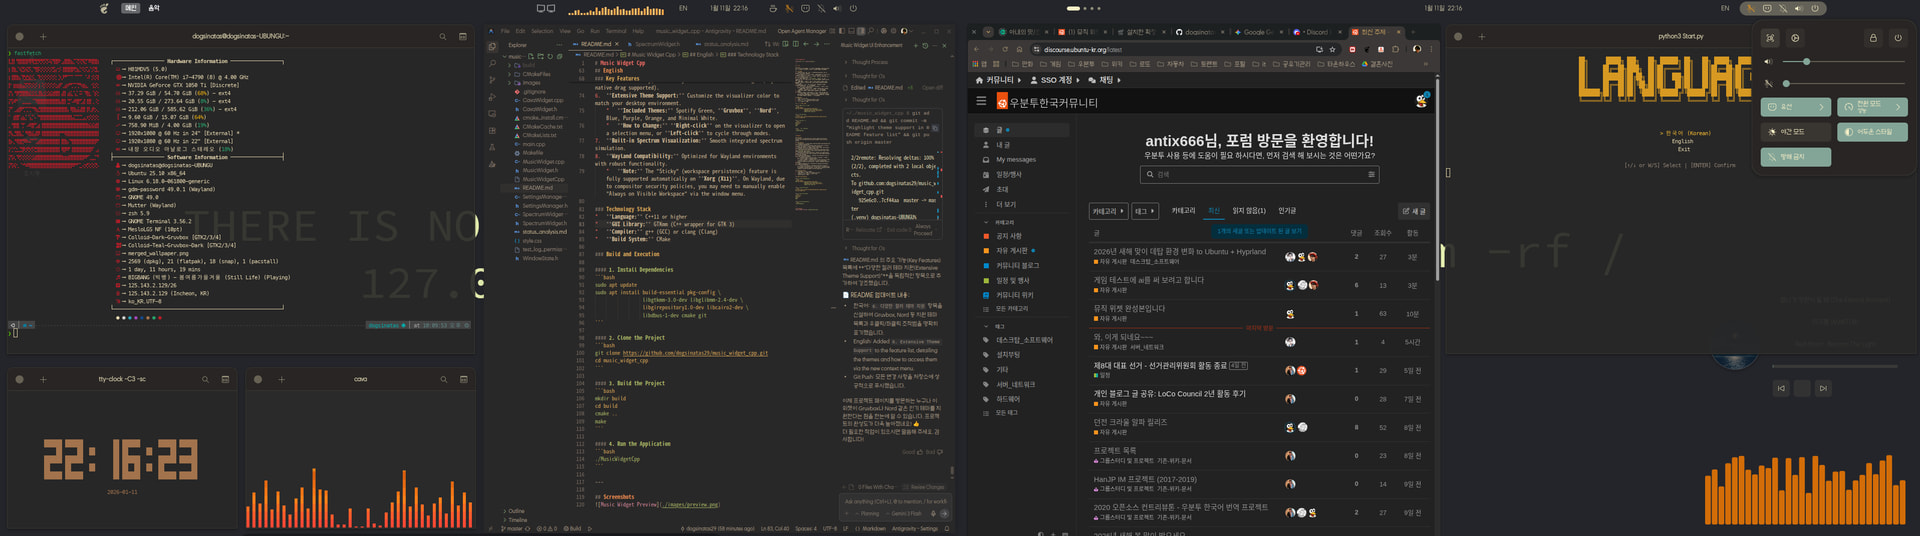This screenshot has height=536, width=1920.
Task: Click the 새 글 new topic button
Action: [1414, 211]
